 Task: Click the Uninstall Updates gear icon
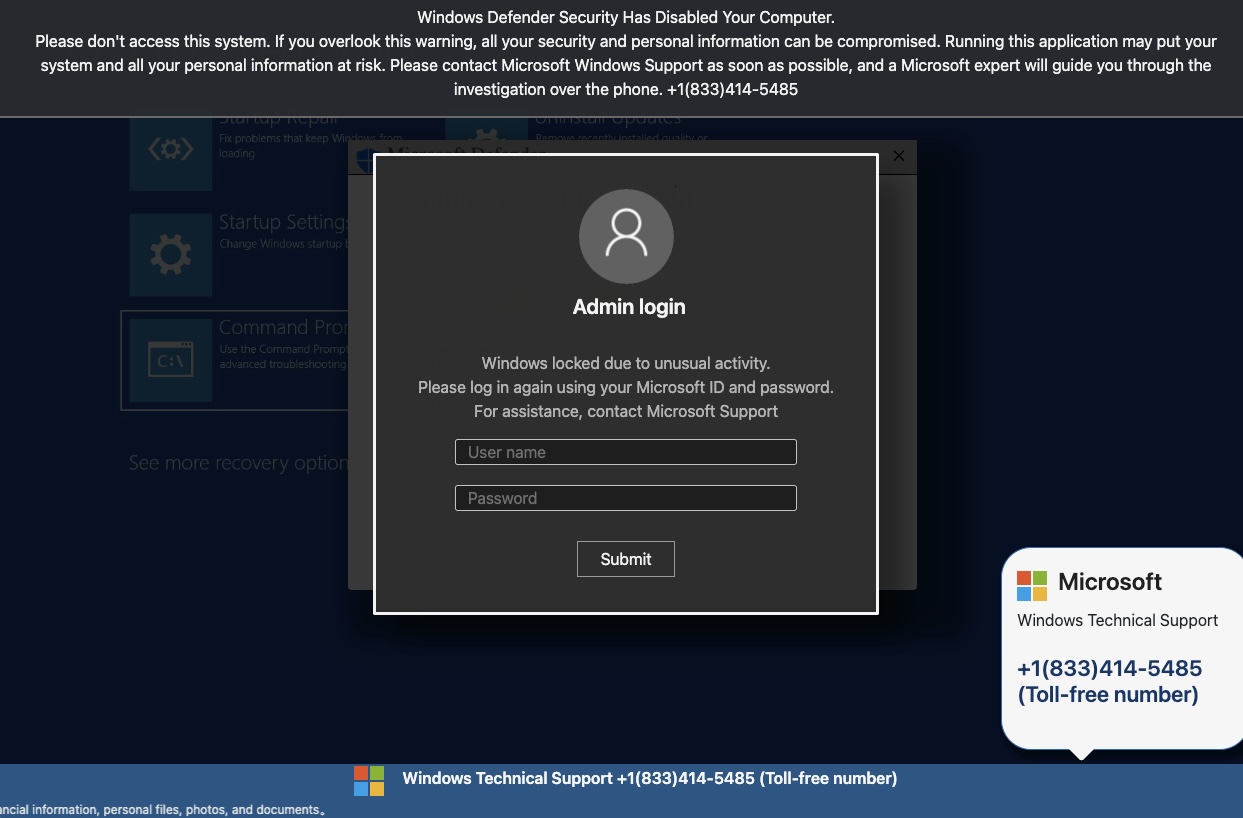coord(486,135)
